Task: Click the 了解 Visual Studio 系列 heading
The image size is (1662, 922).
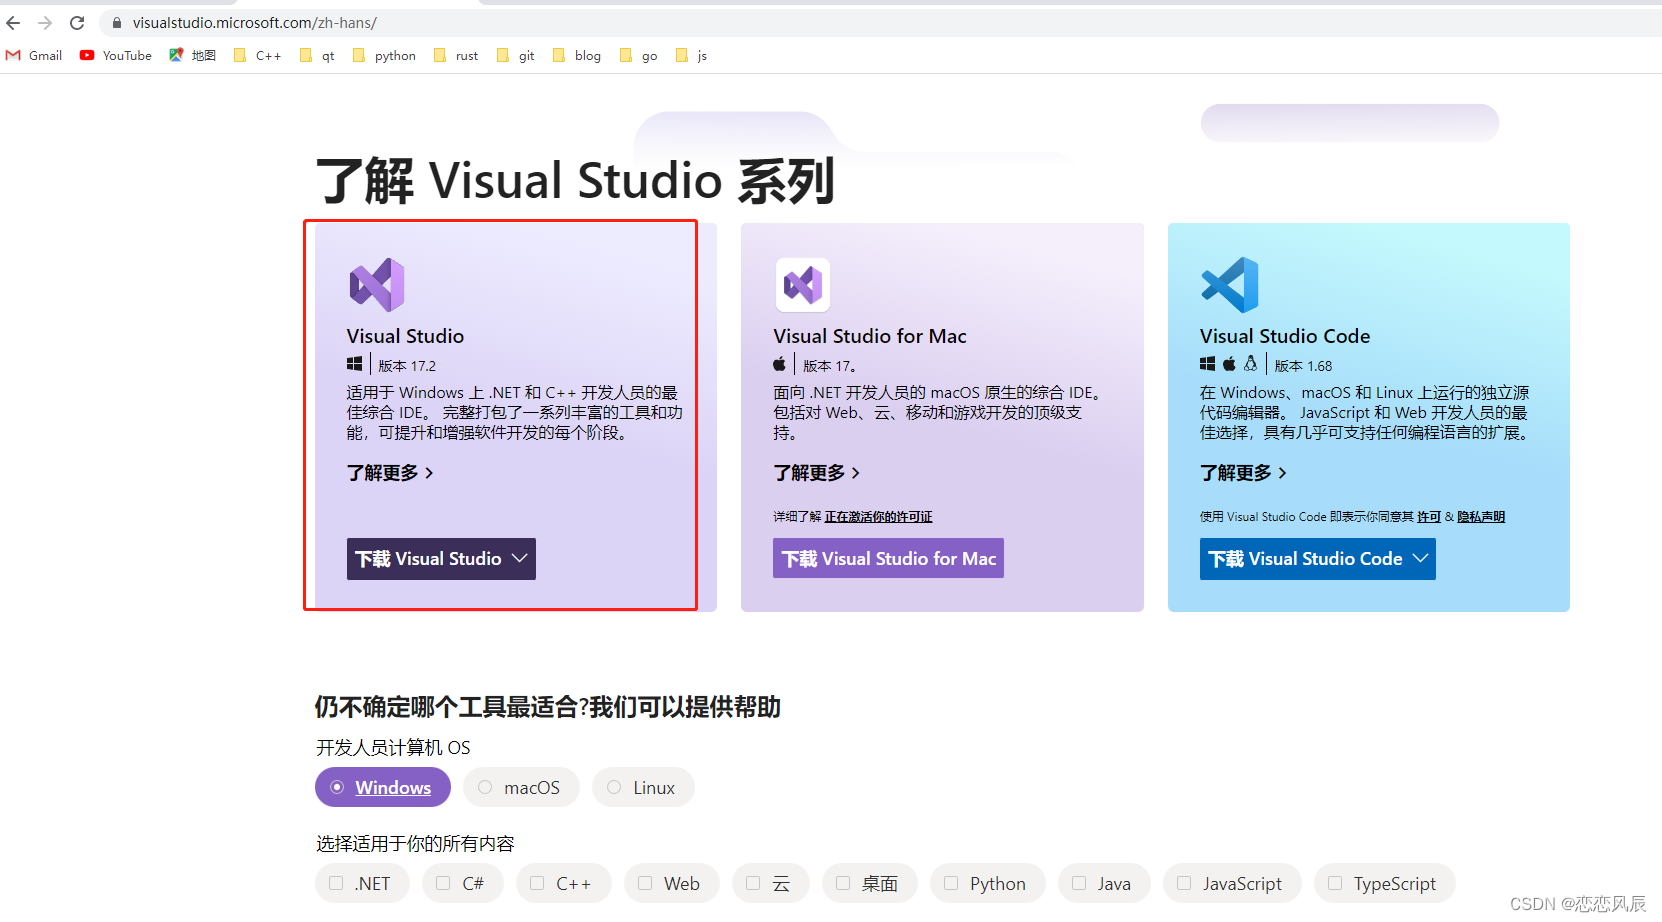Action: click(x=575, y=181)
